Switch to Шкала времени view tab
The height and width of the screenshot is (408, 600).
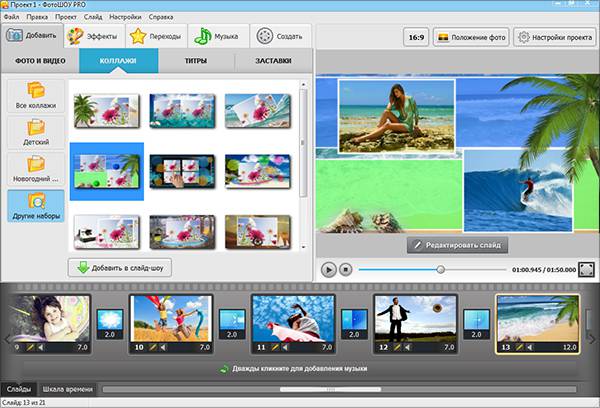point(68,389)
